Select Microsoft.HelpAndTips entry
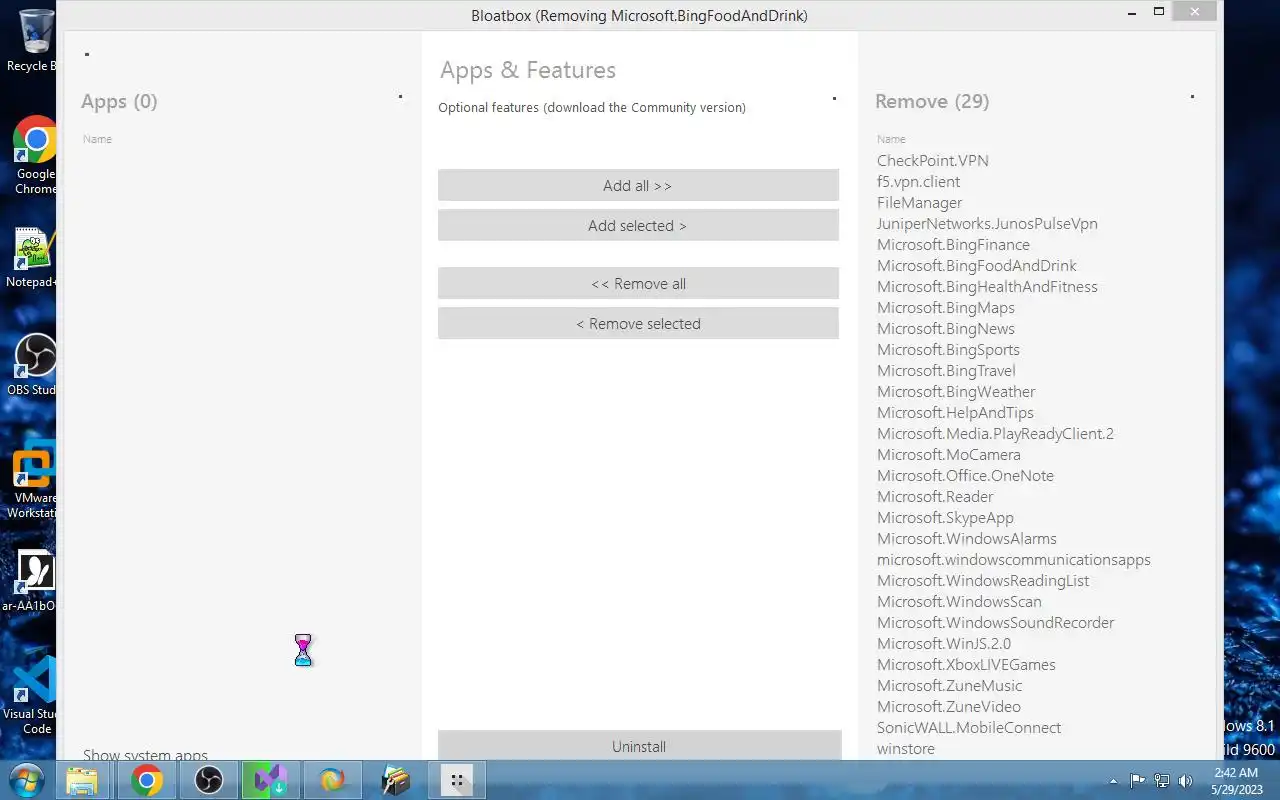The height and width of the screenshot is (800, 1280). pyautogui.click(x=955, y=412)
